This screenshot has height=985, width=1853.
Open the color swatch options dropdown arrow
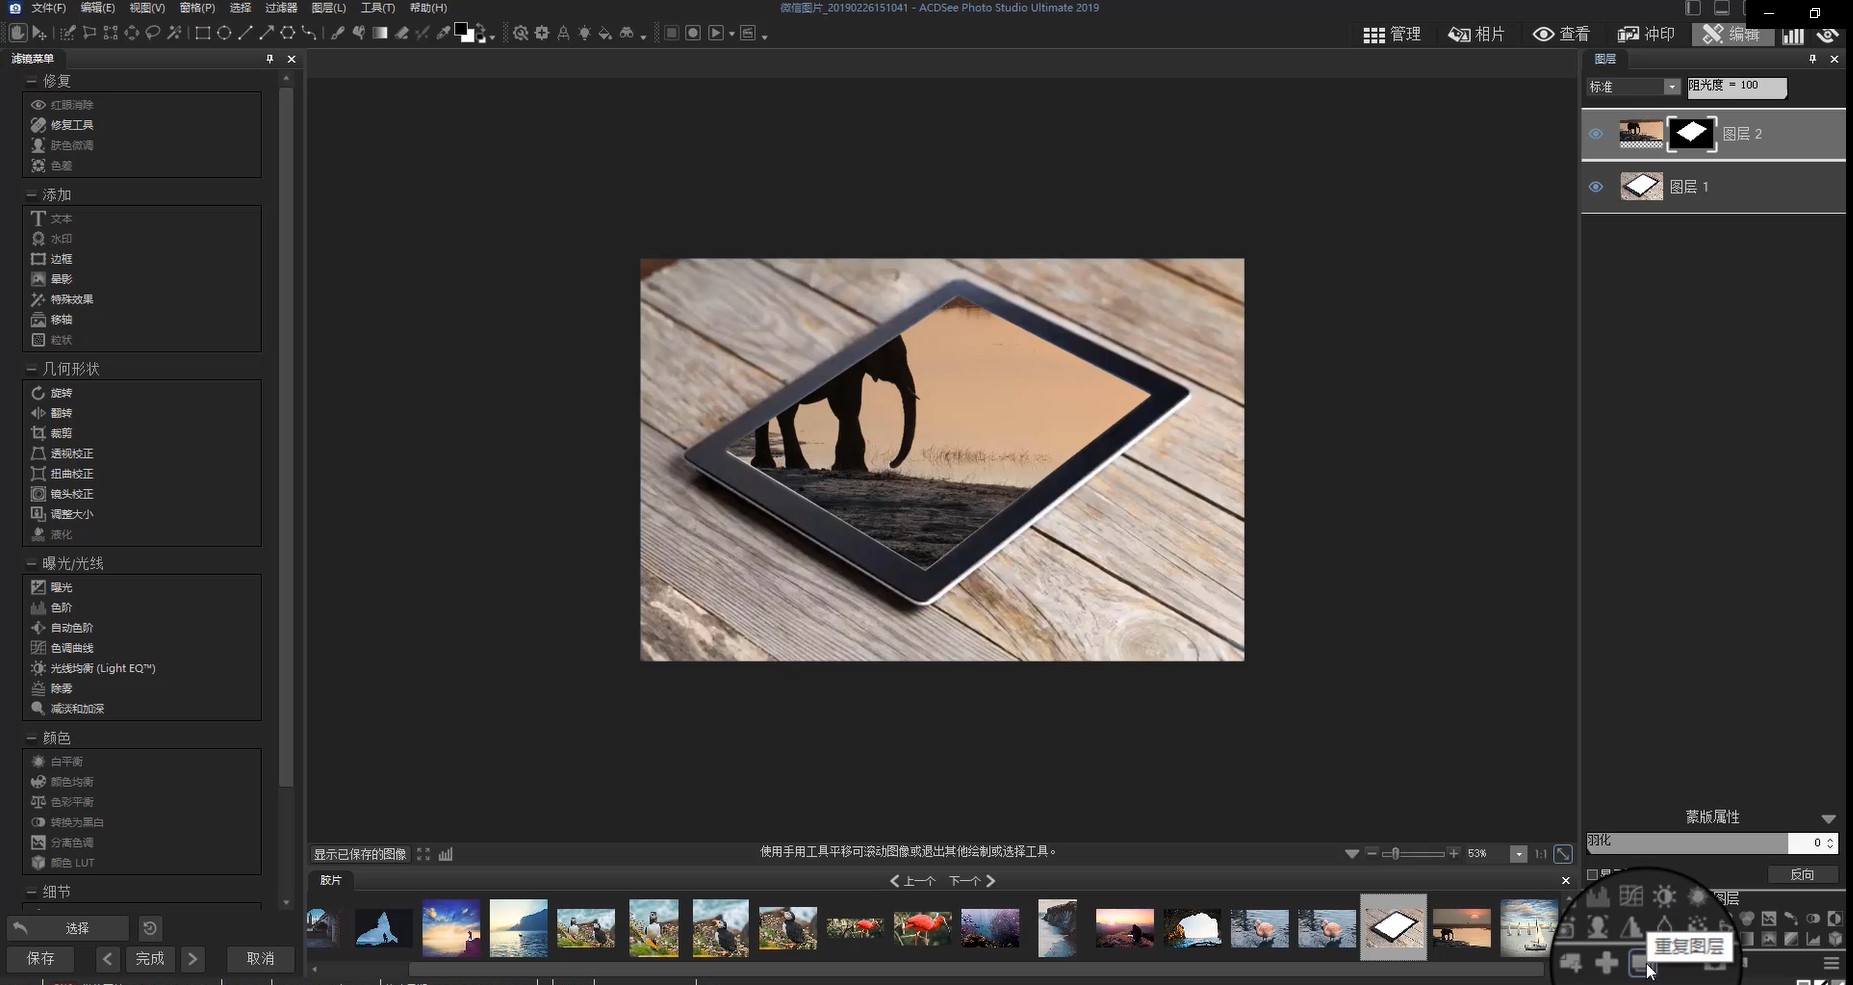pyautogui.click(x=492, y=38)
